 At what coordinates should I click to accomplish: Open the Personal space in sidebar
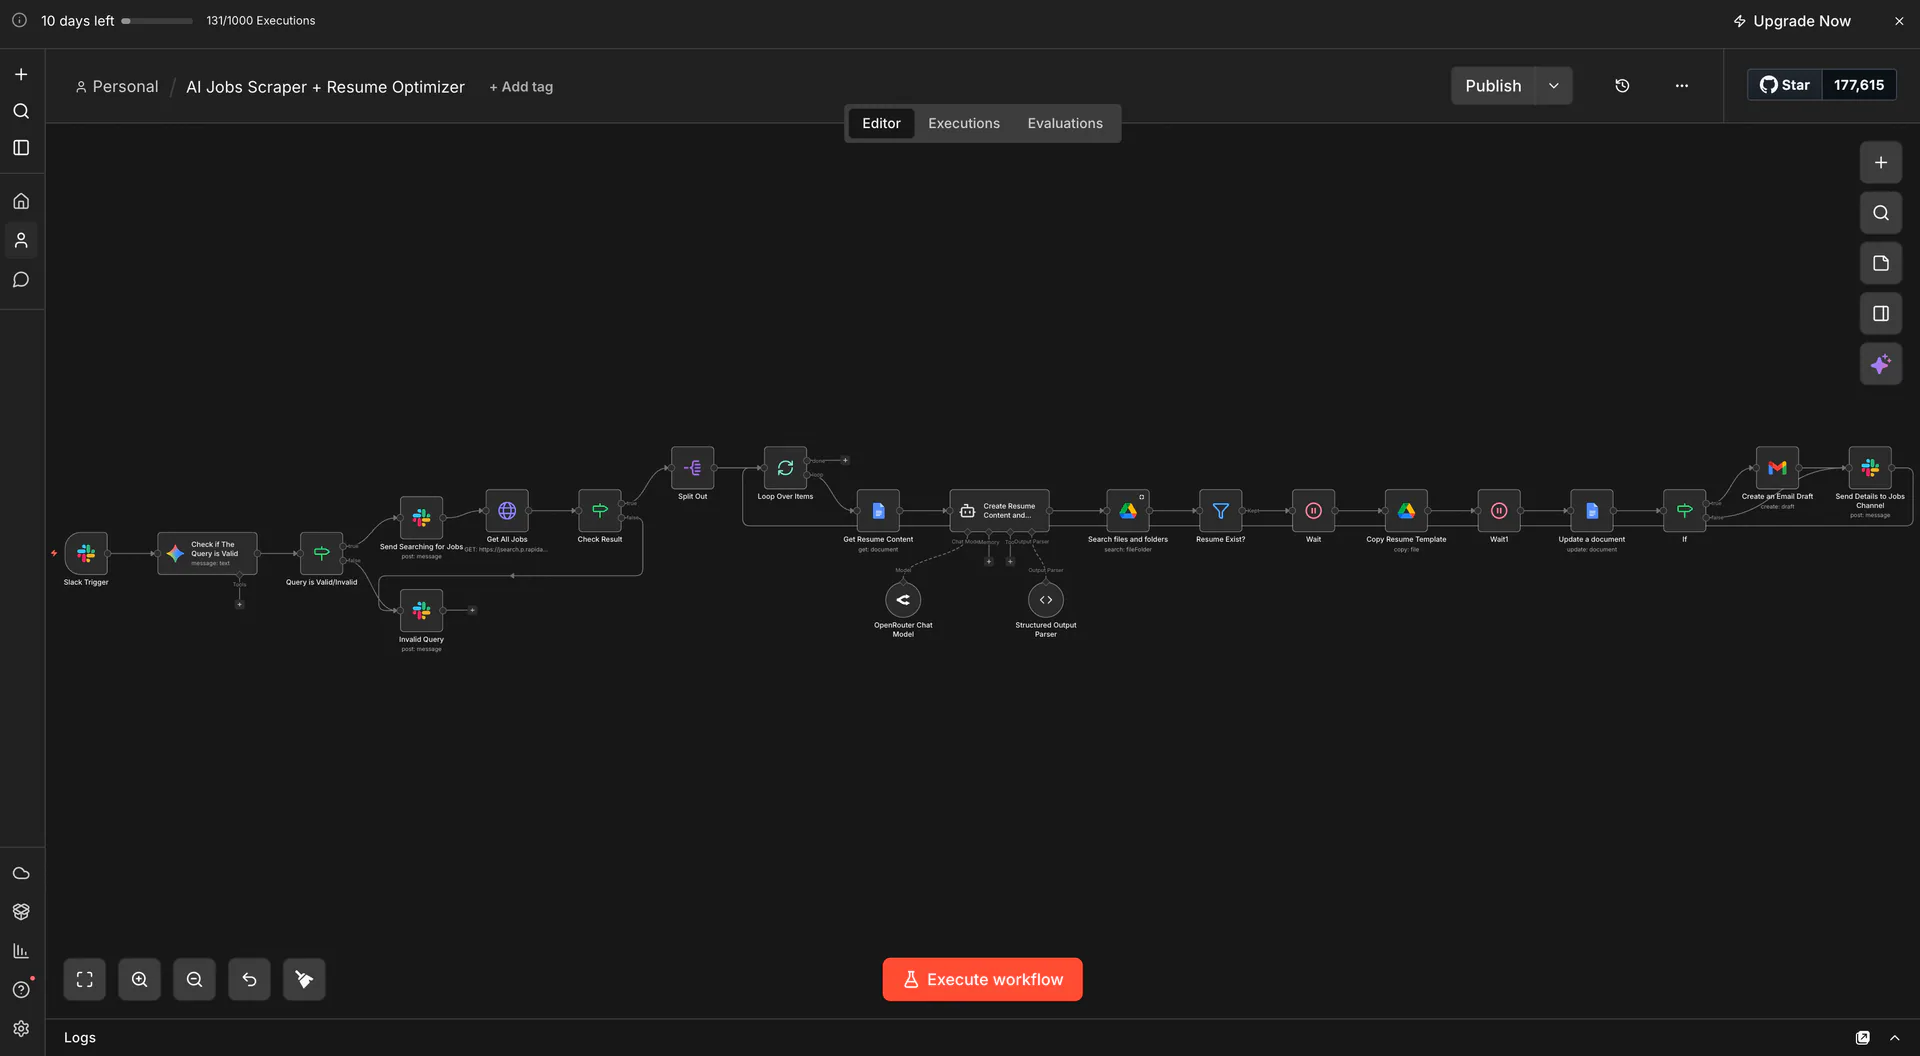(x=21, y=240)
